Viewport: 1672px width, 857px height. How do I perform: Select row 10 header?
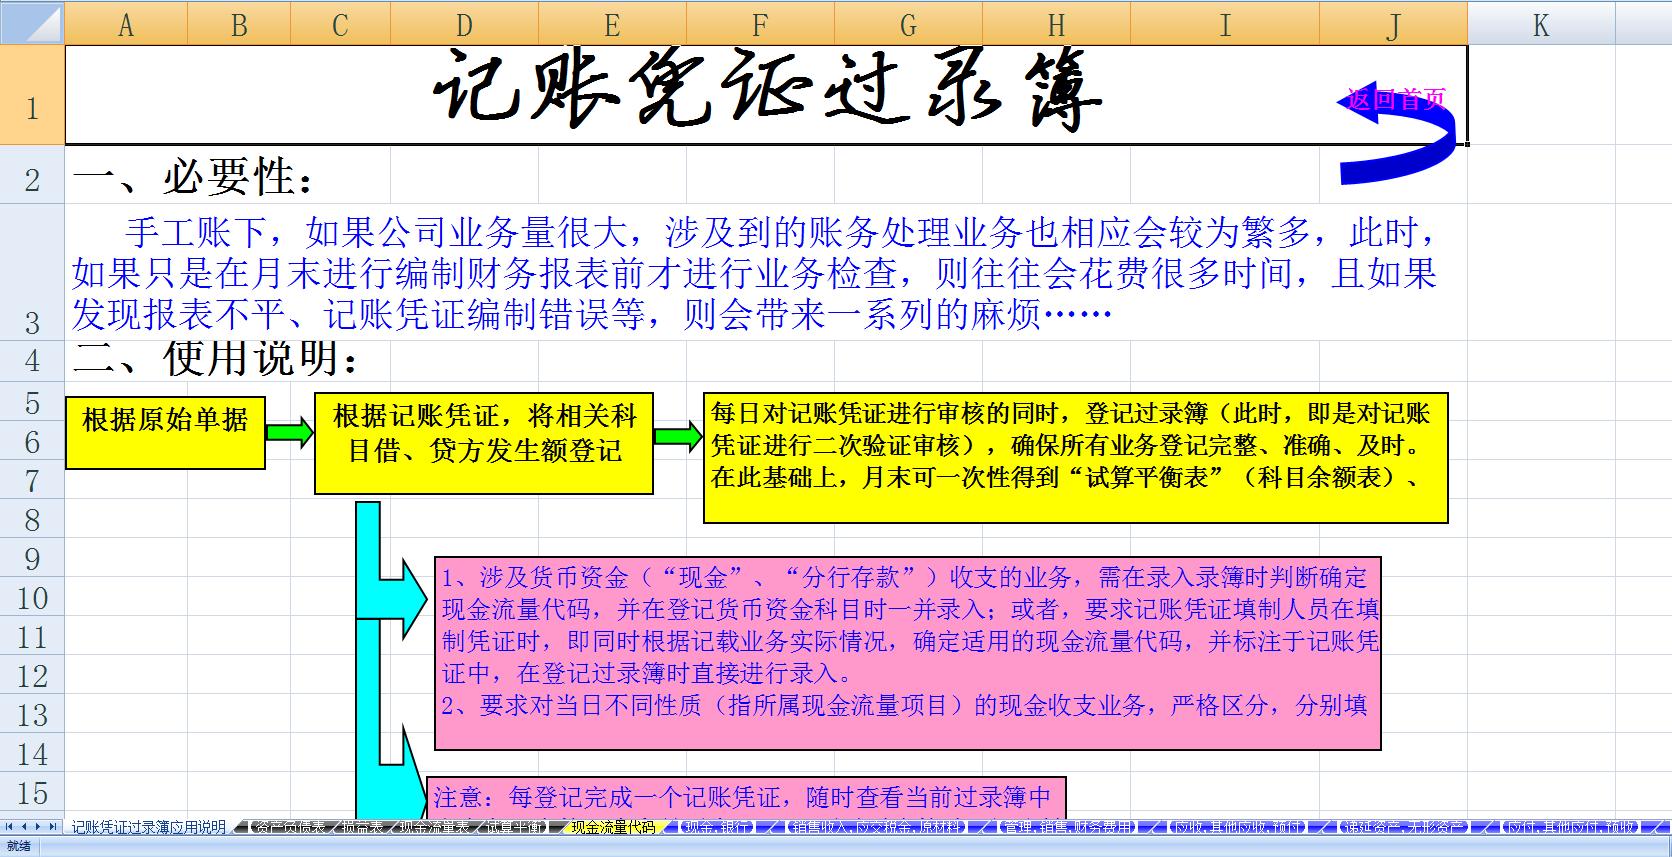[32, 597]
